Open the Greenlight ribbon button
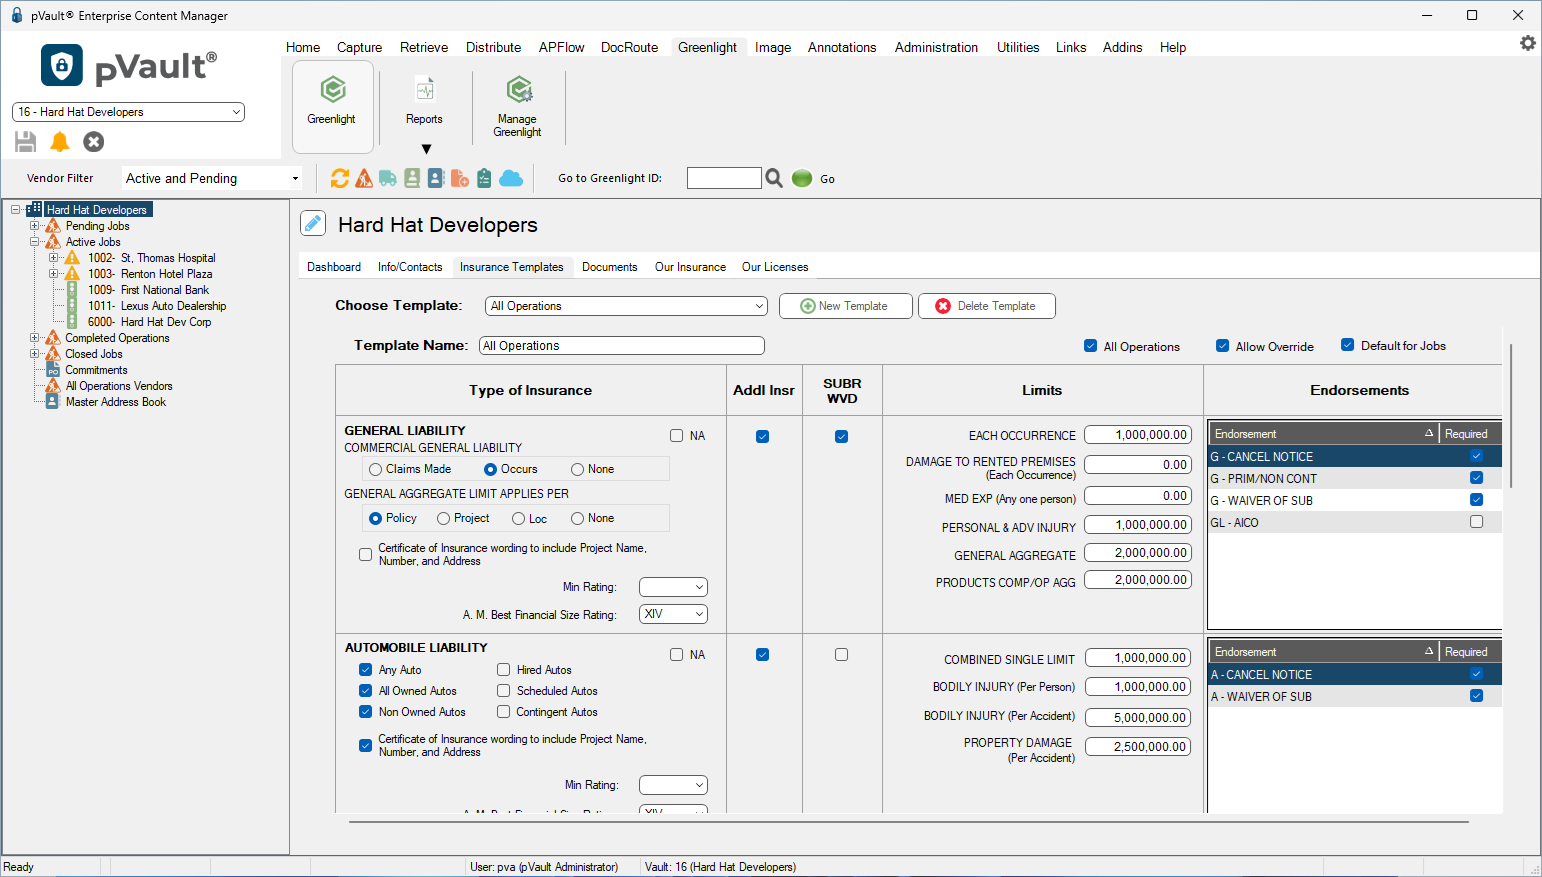1542x877 pixels. [x=332, y=106]
